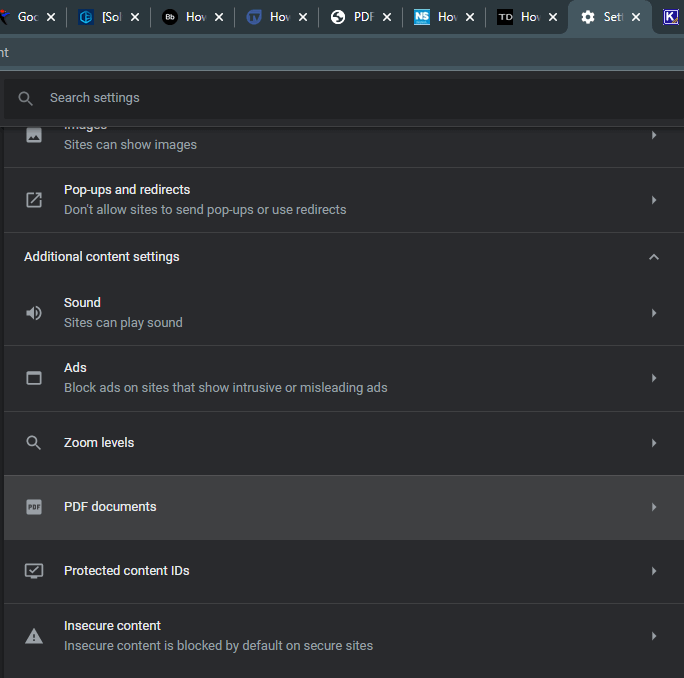Close the TD browser tab
Image resolution: width=684 pixels, height=678 pixels.
[x=553, y=17]
